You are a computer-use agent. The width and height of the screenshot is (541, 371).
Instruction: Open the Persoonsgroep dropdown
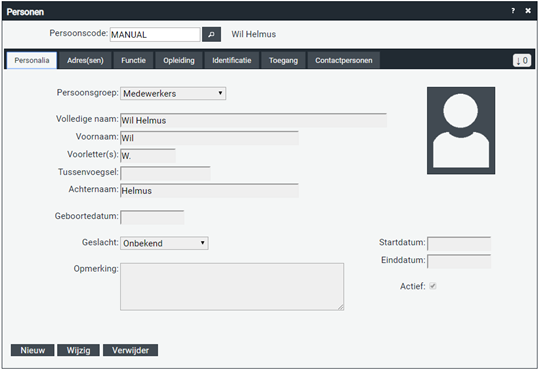pyautogui.click(x=173, y=94)
